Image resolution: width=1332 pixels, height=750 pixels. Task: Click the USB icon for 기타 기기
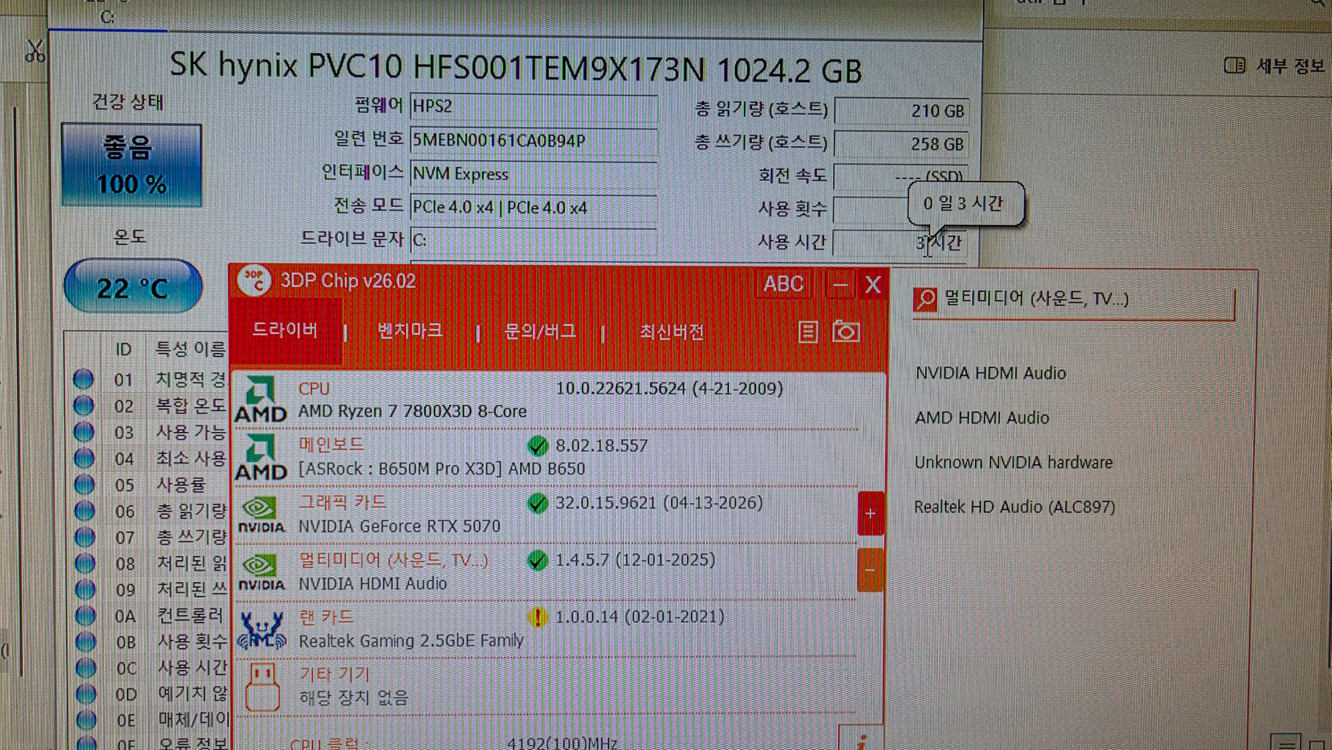point(261,685)
